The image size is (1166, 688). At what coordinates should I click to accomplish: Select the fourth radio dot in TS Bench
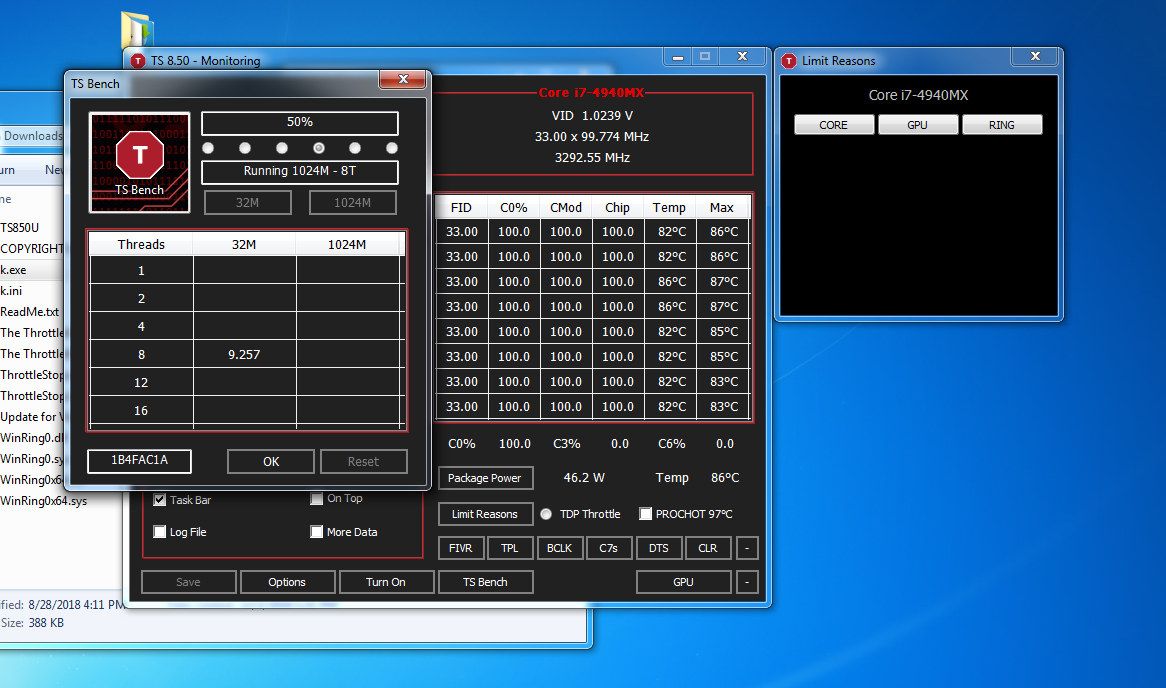pos(318,148)
